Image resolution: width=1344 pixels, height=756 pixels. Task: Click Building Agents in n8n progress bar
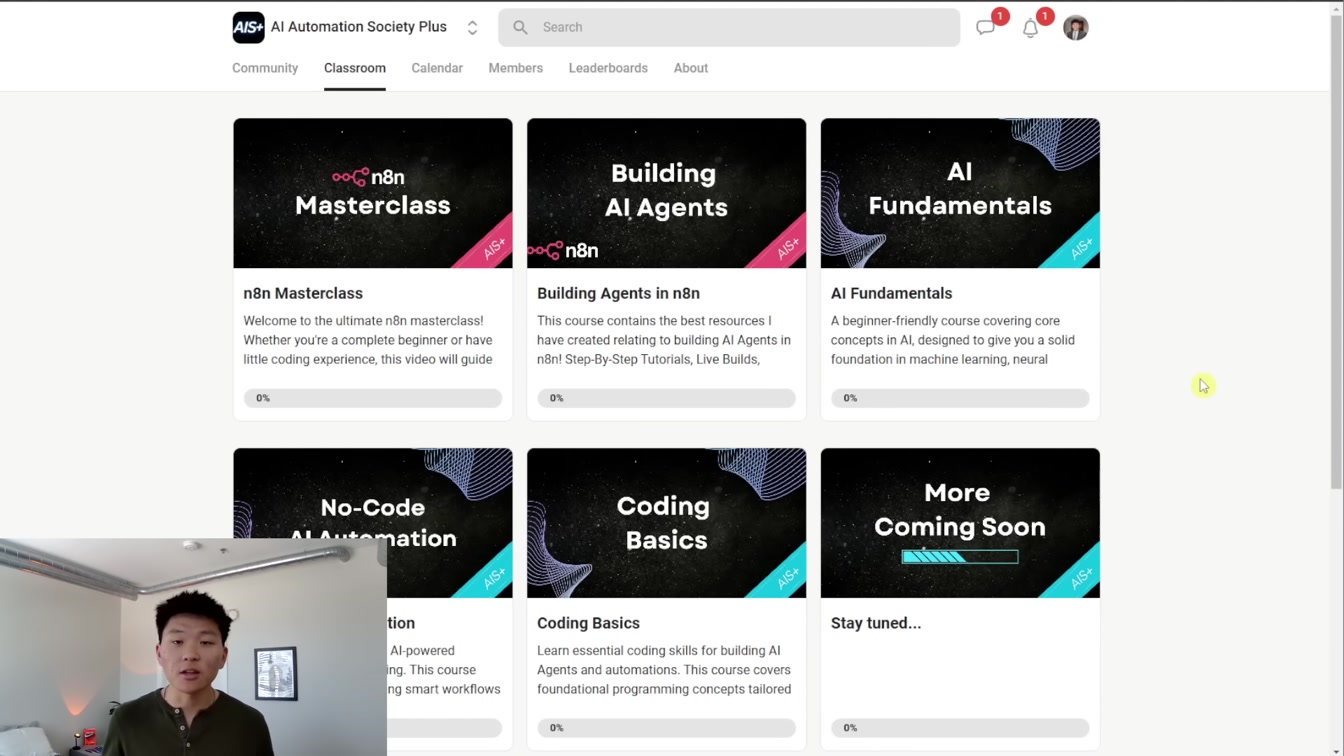pyautogui.click(x=666, y=398)
